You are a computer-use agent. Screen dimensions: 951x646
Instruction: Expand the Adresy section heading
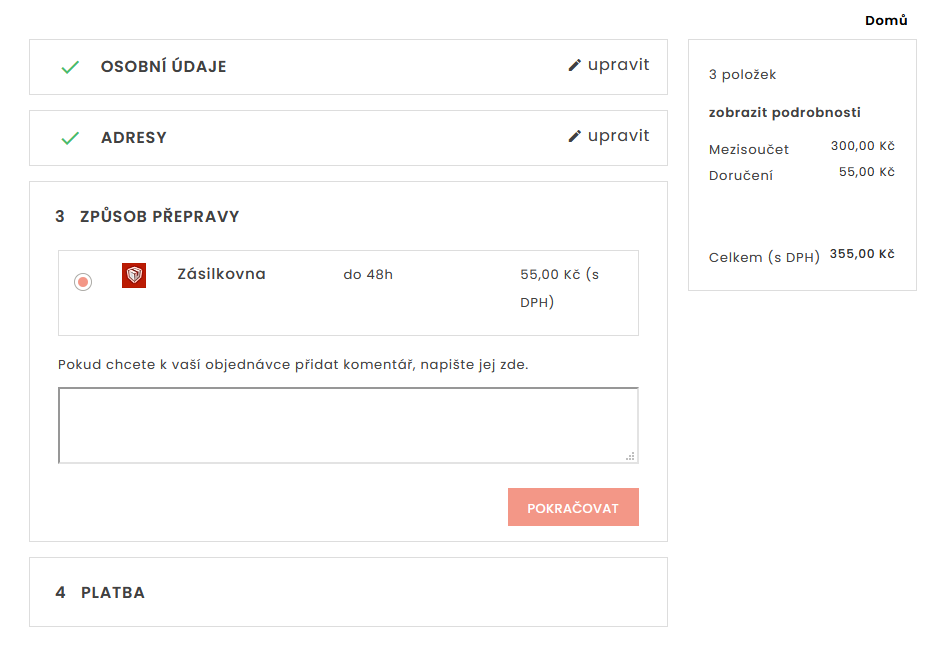coord(133,138)
